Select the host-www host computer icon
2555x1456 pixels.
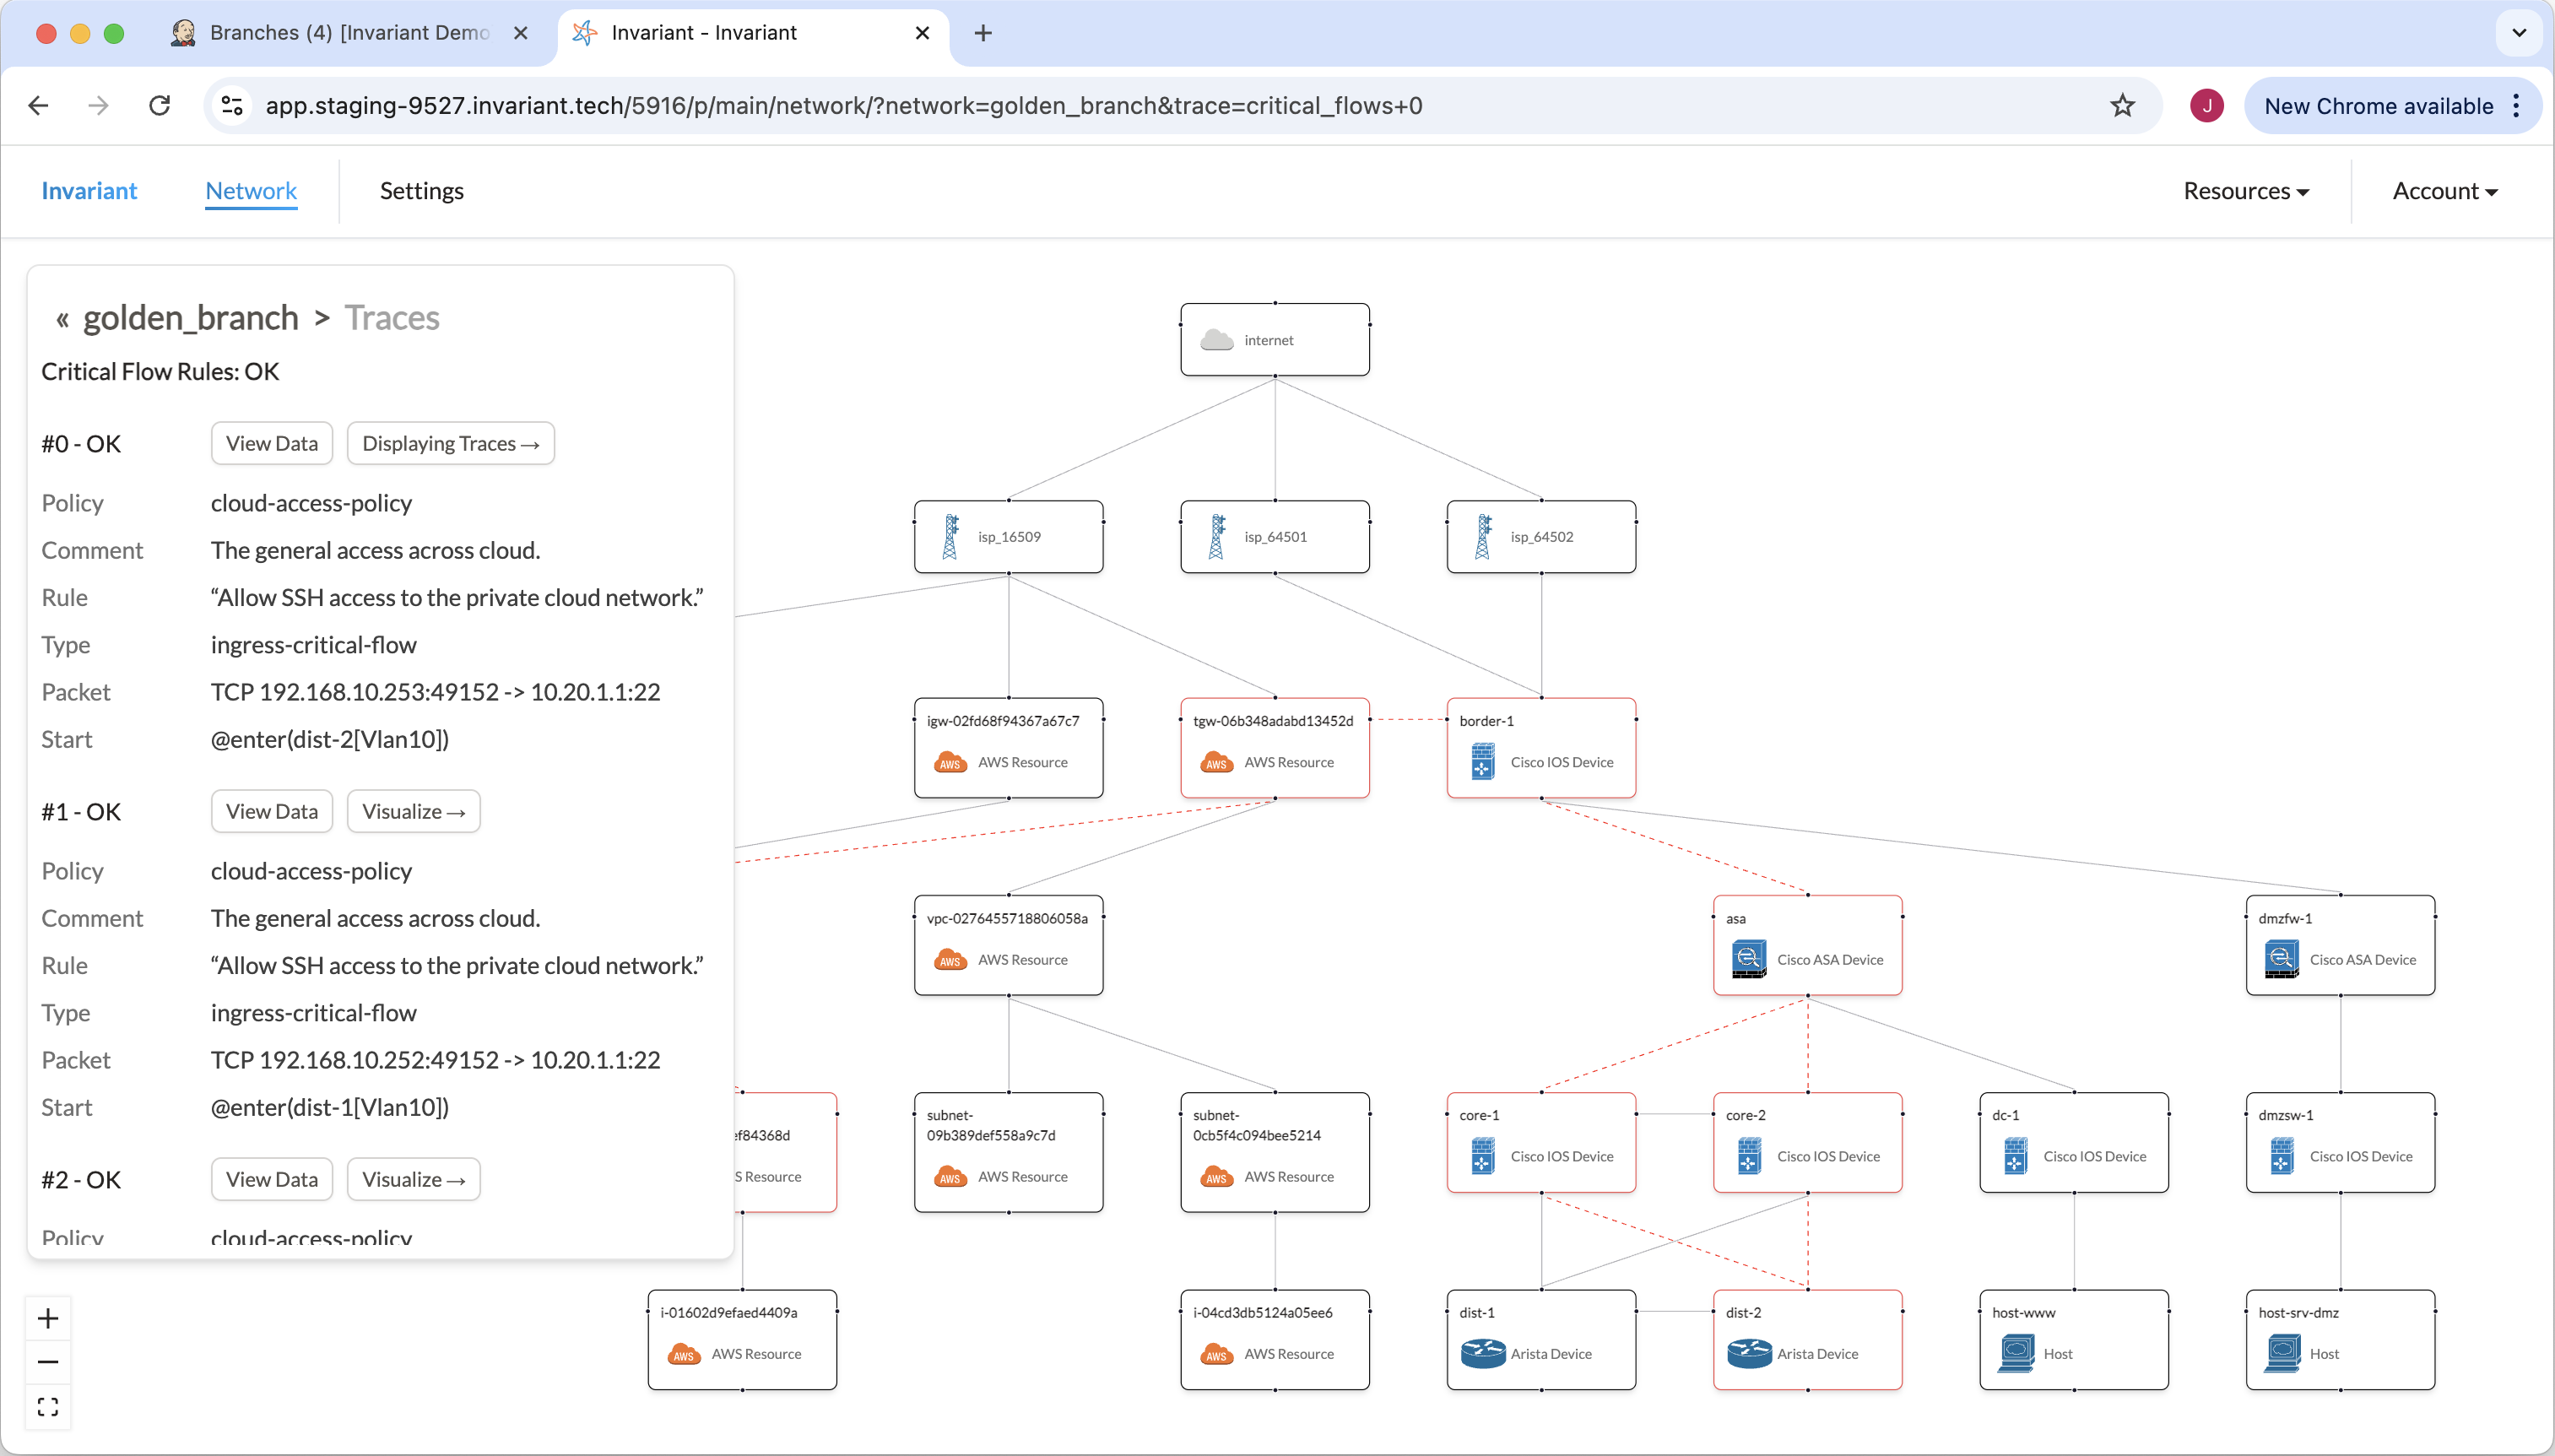[2016, 1354]
